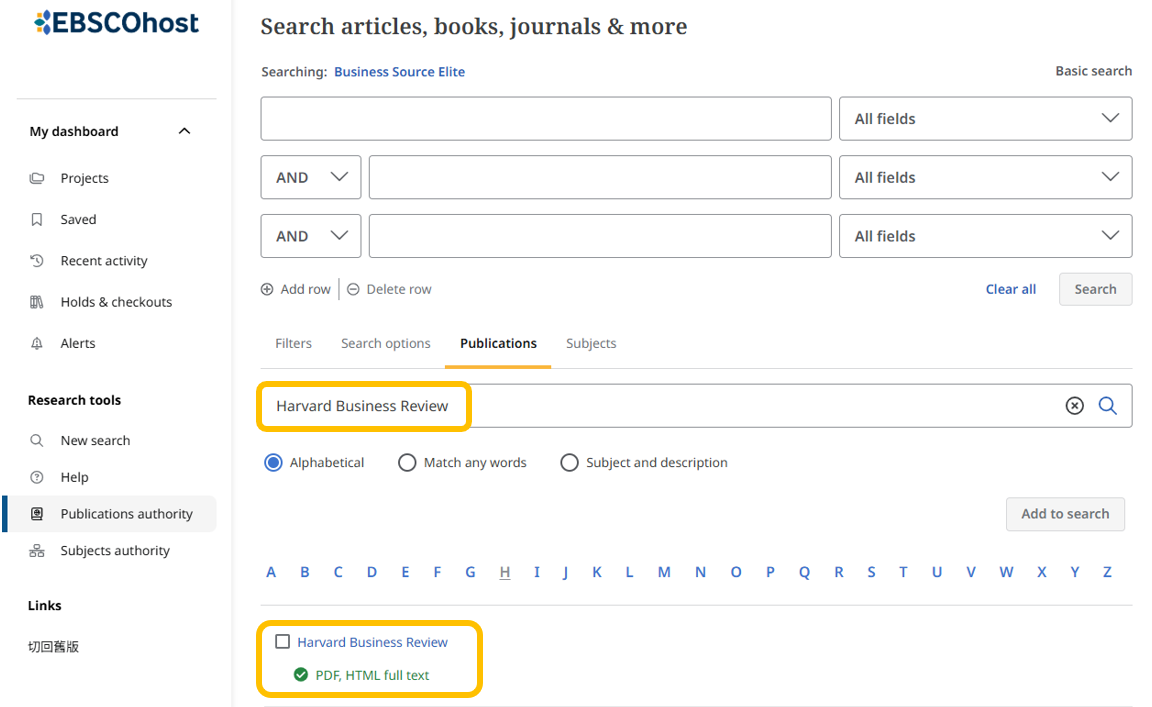Open the first AND operator dropdown
This screenshot has height=707, width=1152.
point(311,178)
